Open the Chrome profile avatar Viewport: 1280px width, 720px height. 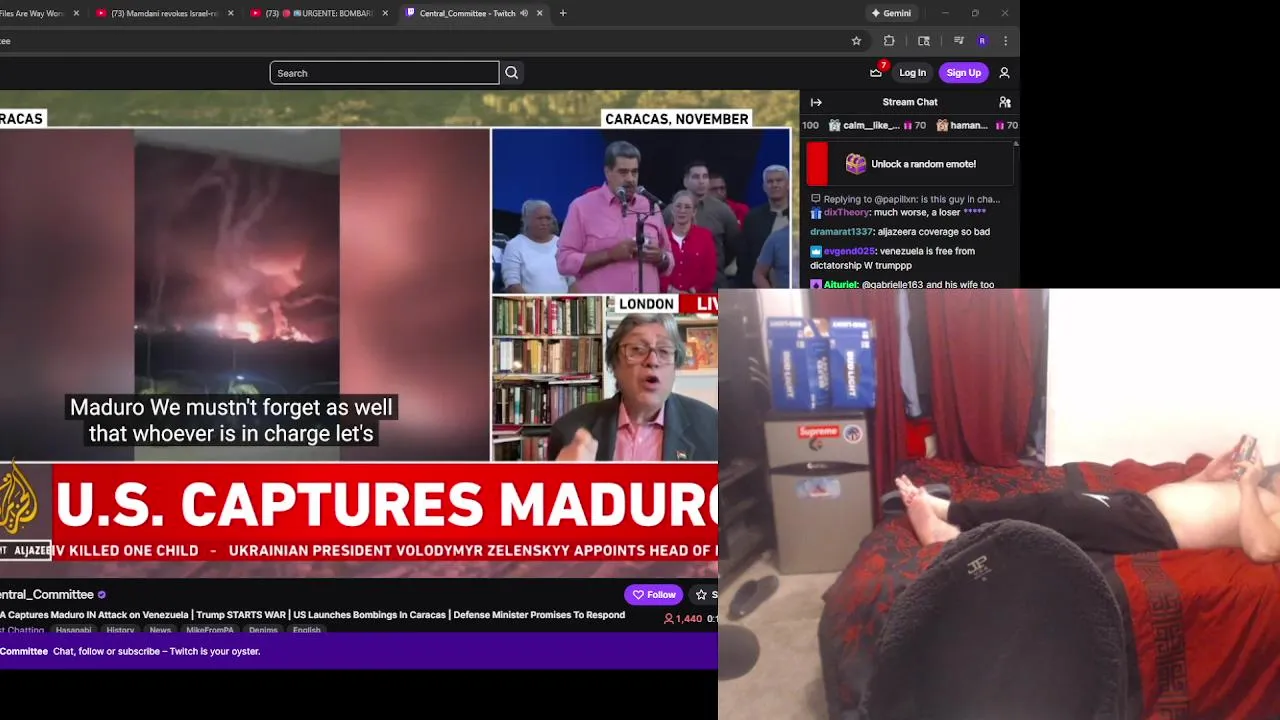click(982, 41)
